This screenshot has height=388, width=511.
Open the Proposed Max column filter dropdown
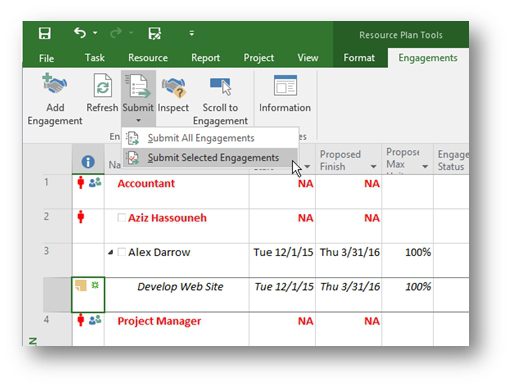click(x=425, y=166)
